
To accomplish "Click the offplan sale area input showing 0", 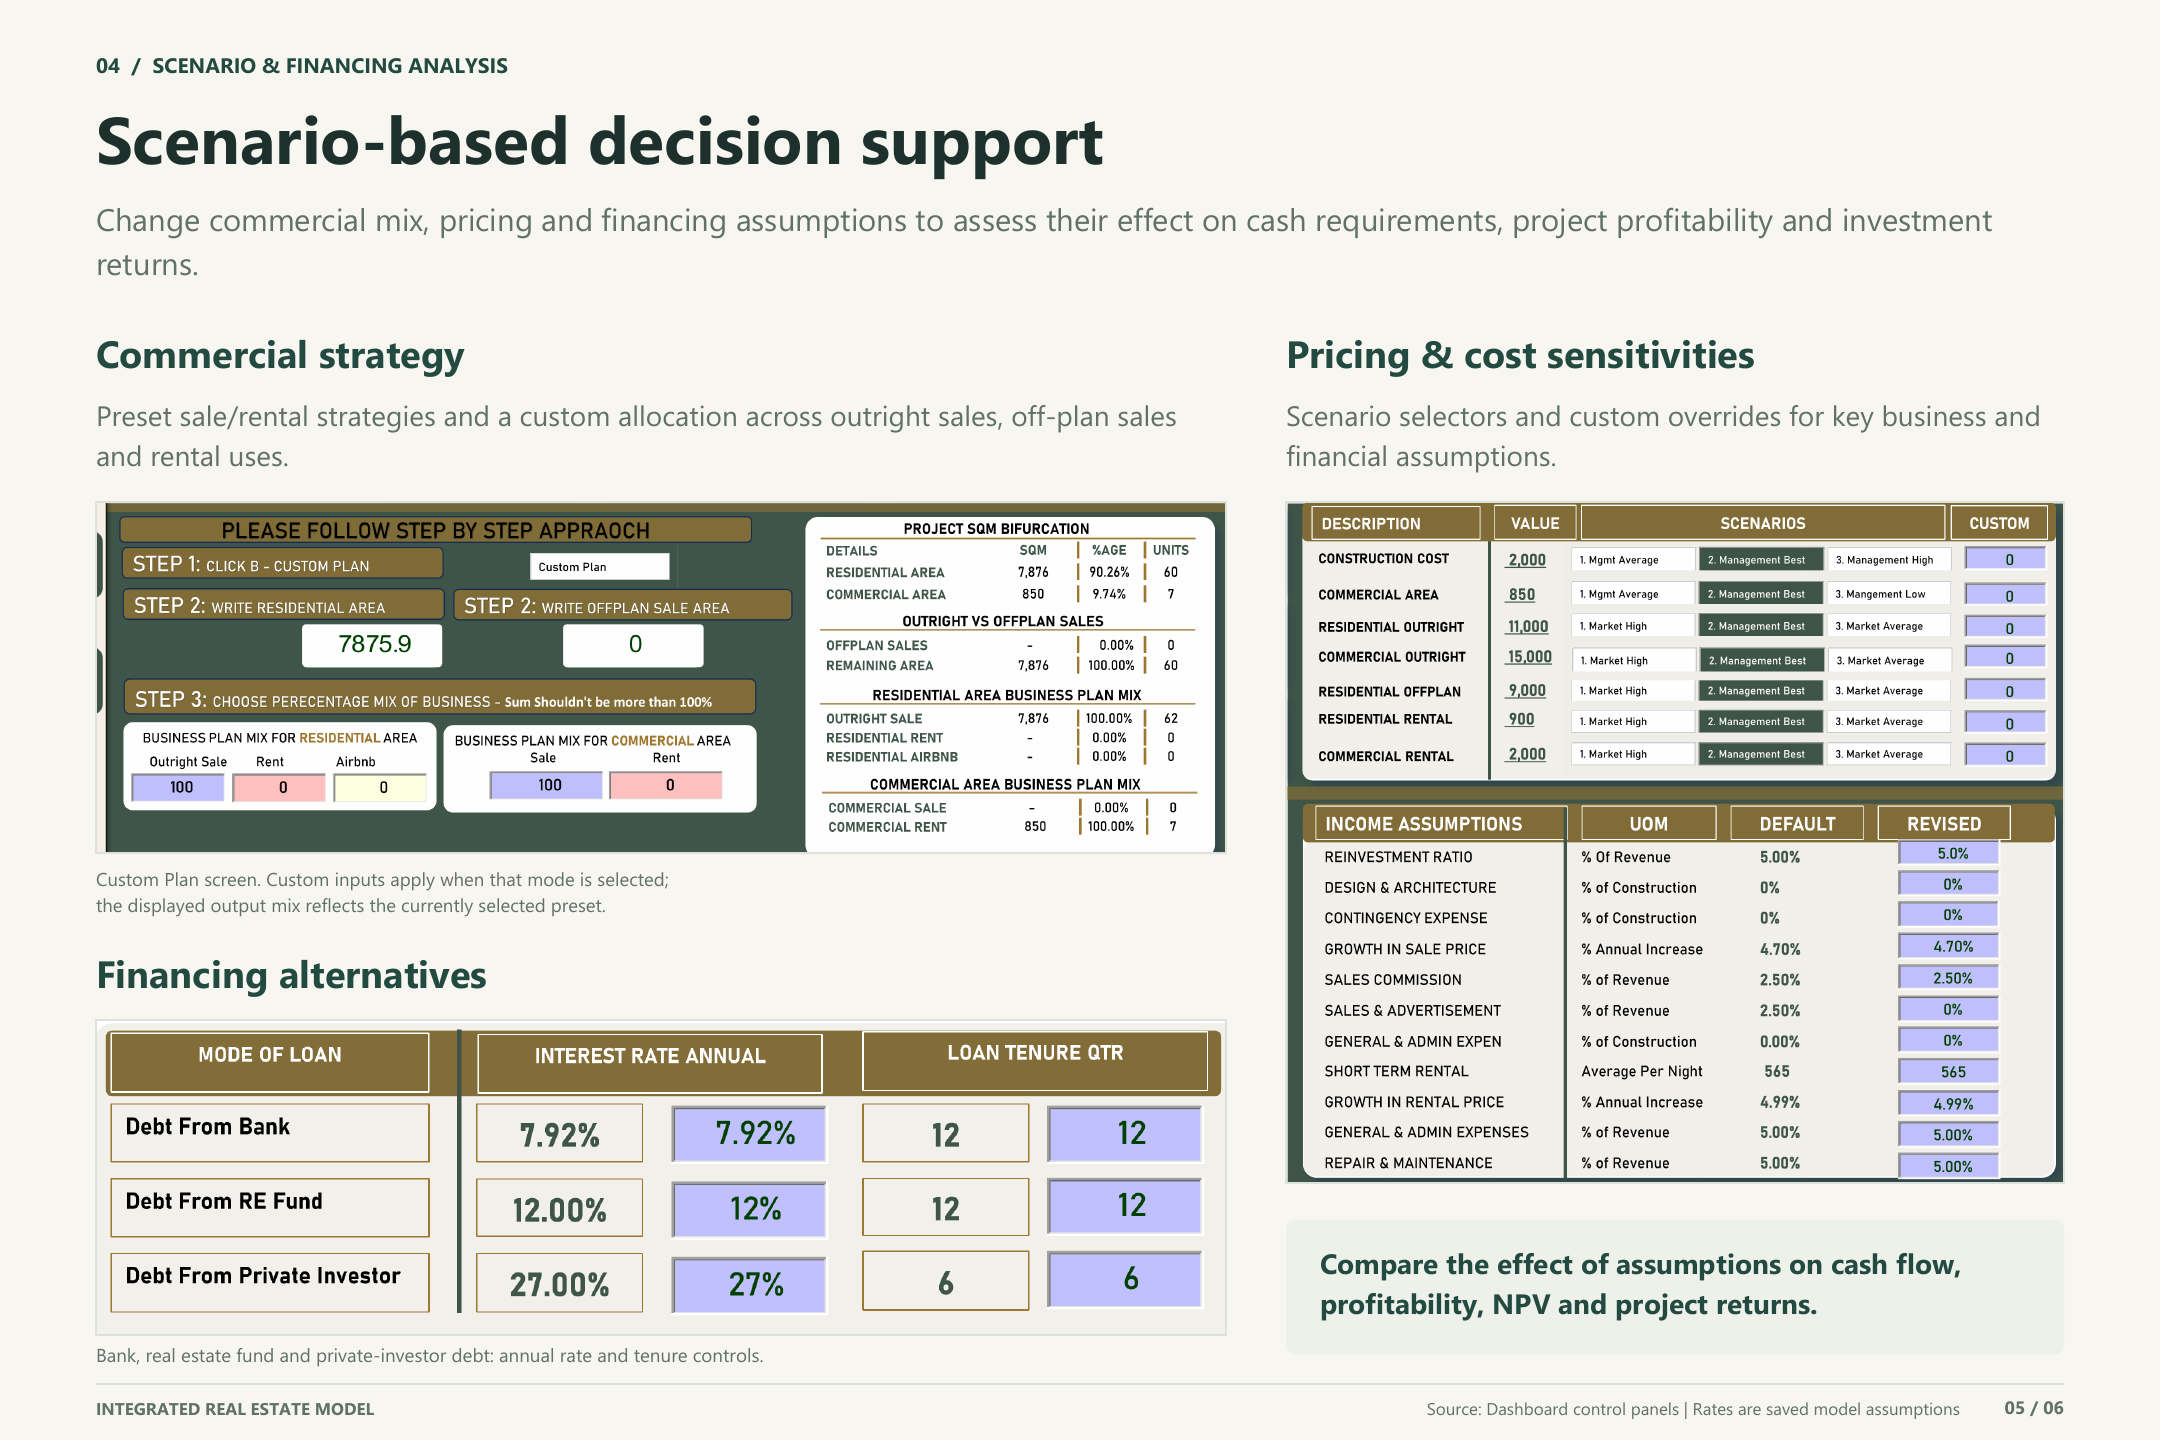I will (633, 645).
